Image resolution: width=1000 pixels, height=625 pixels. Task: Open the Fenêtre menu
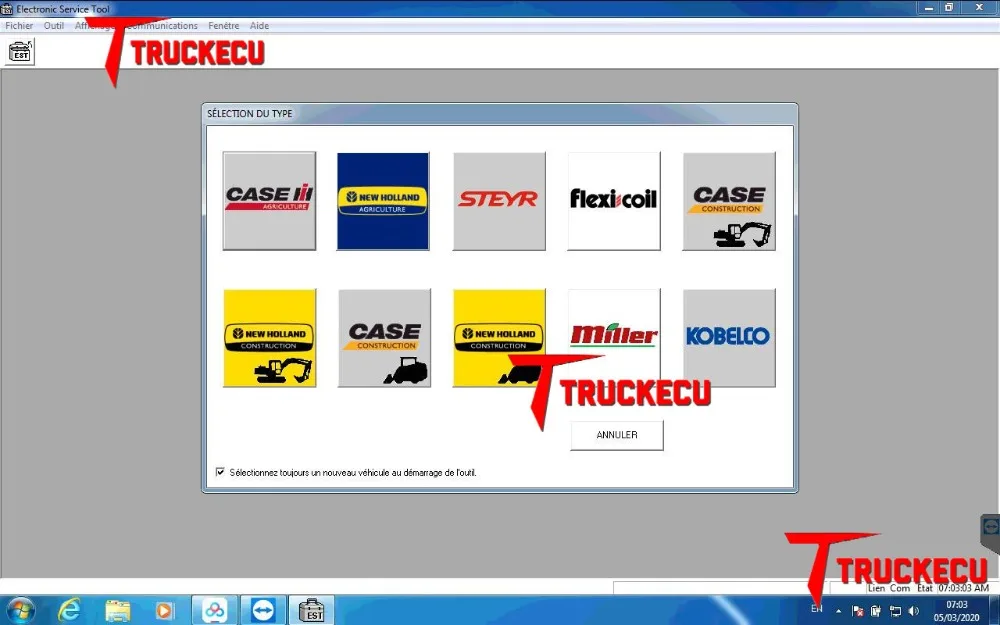(x=223, y=26)
